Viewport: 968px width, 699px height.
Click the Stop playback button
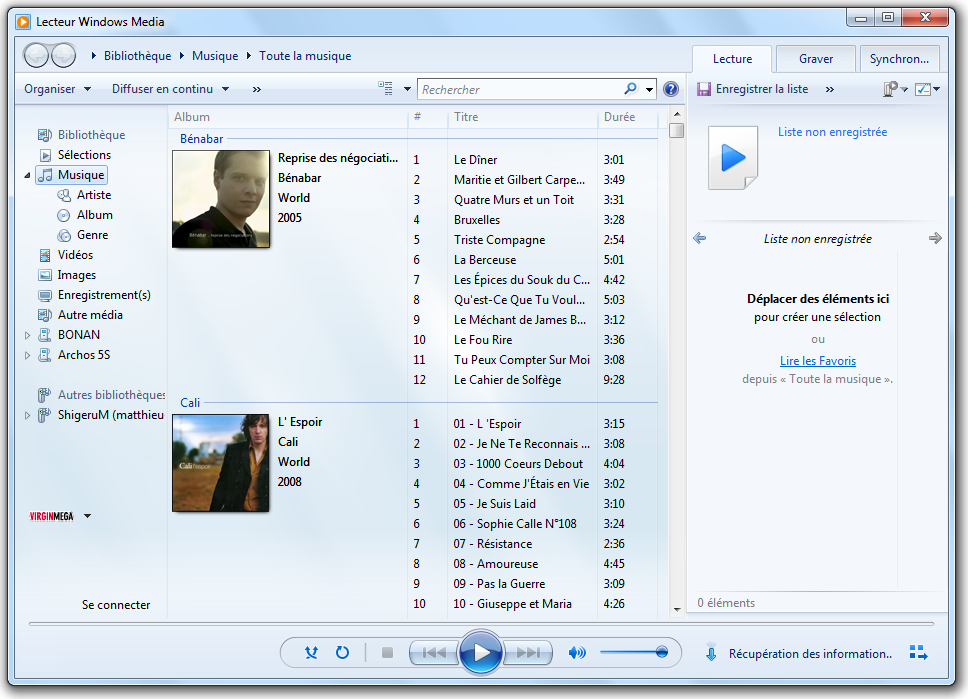(x=387, y=653)
